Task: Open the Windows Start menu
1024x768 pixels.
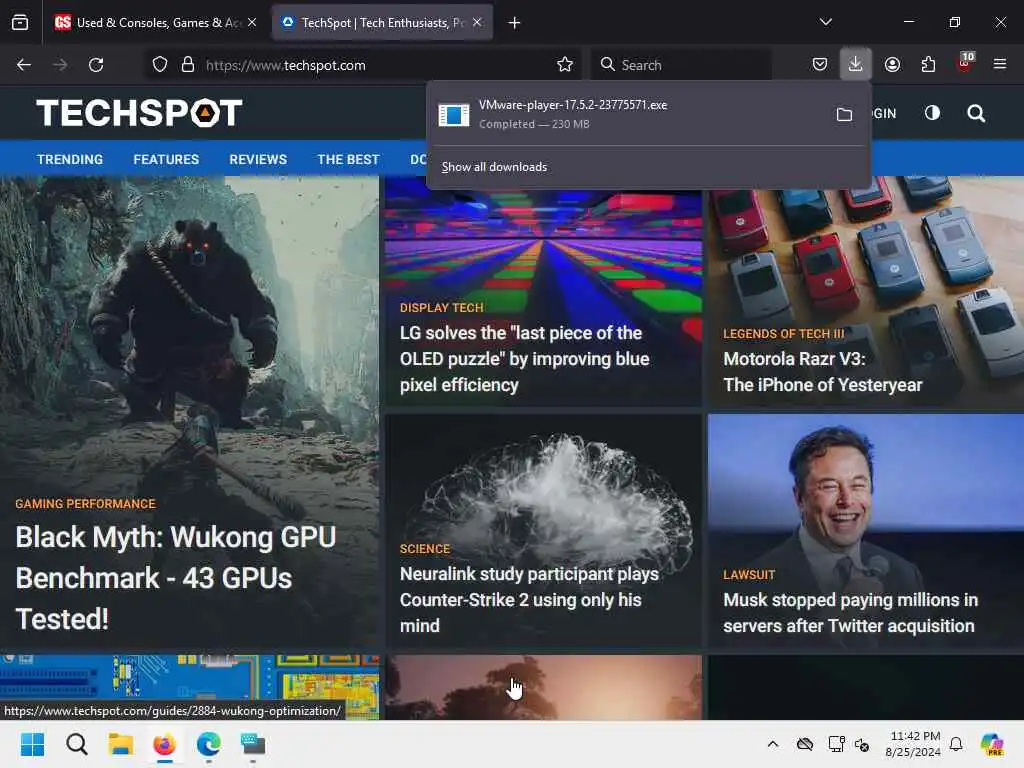Action: click(x=33, y=744)
